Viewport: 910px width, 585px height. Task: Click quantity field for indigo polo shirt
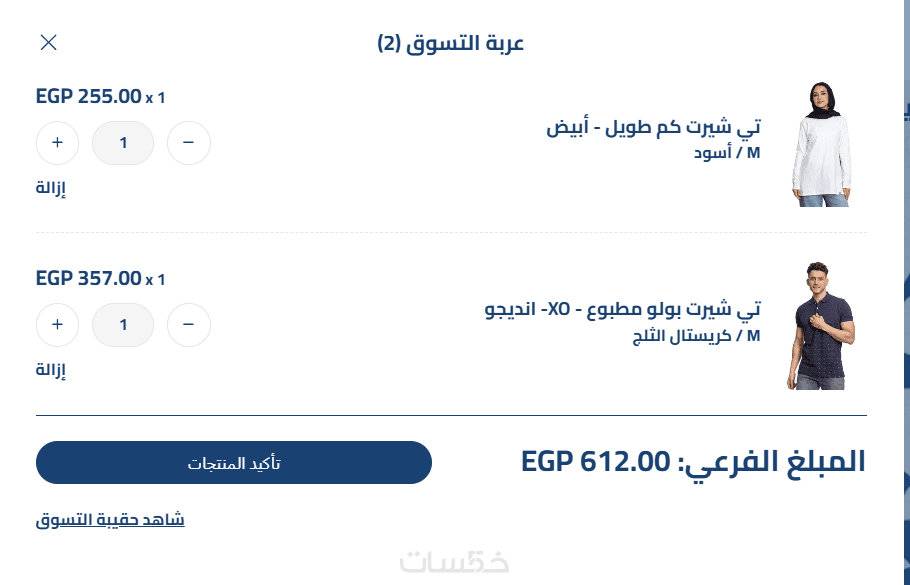(x=123, y=325)
